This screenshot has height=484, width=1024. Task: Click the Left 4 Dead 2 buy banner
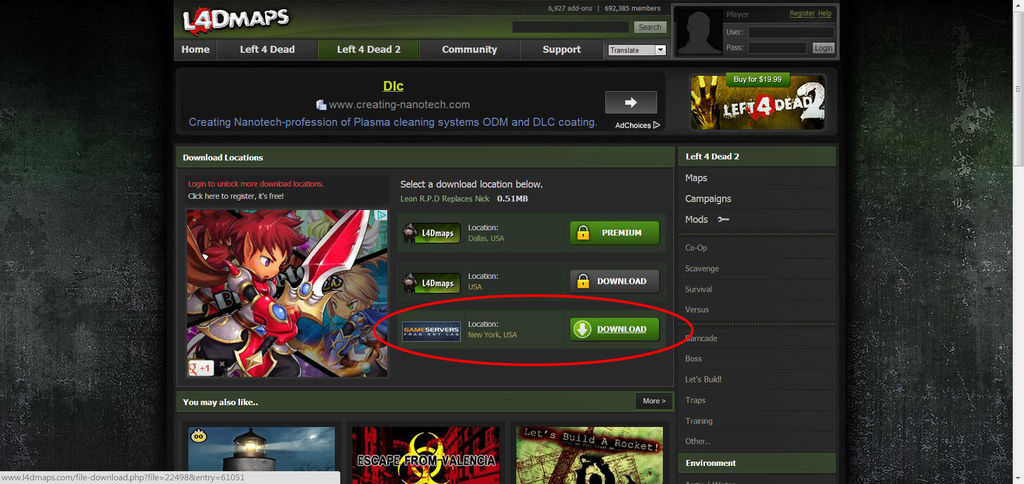pos(758,103)
